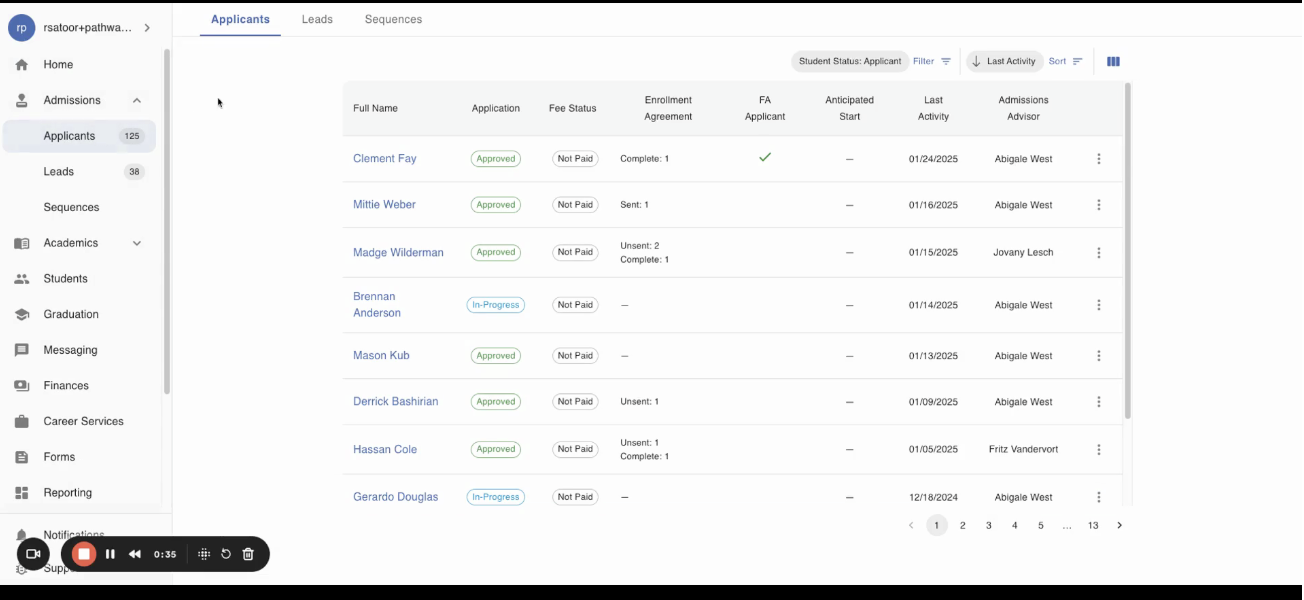Expand the Academics section chevron

(137, 243)
